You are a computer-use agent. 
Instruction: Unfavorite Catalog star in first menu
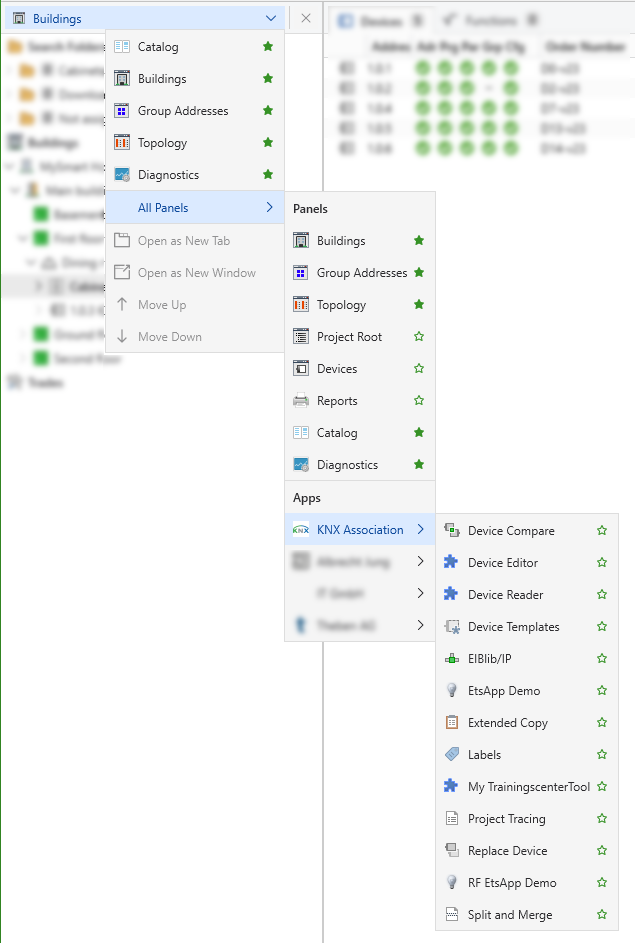click(268, 46)
